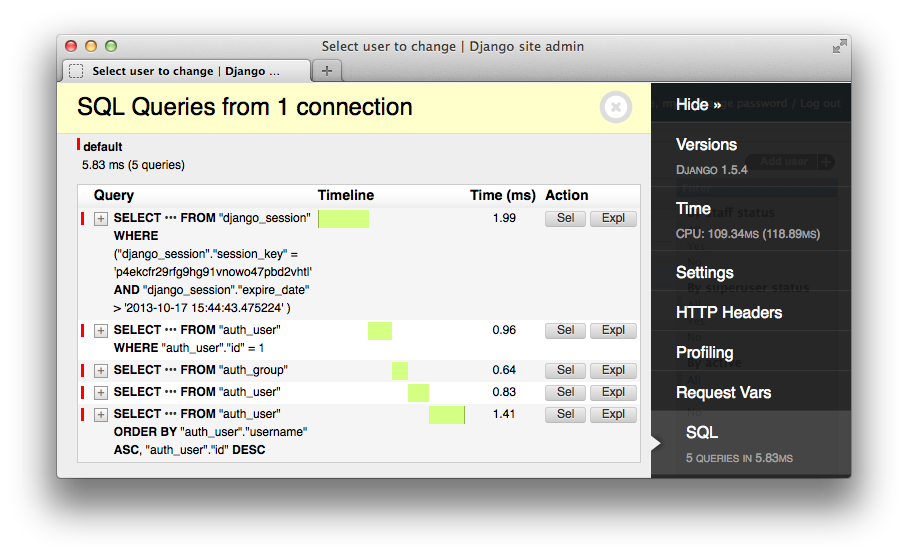This screenshot has height=557, width=908.
Task: Expand the django_session query row
Action: pyautogui.click(x=101, y=219)
